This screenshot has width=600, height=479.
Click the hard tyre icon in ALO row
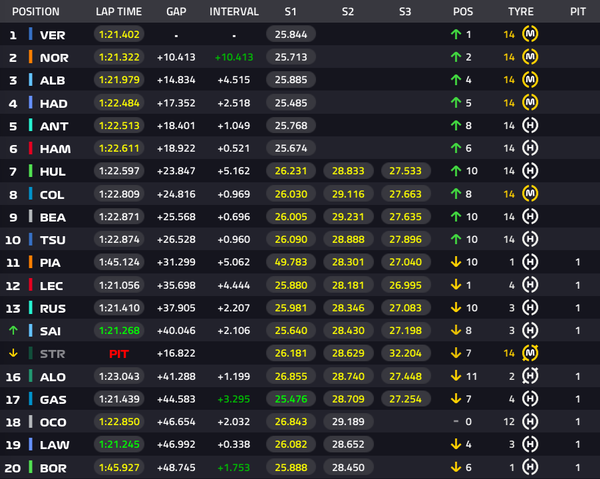tap(530, 376)
